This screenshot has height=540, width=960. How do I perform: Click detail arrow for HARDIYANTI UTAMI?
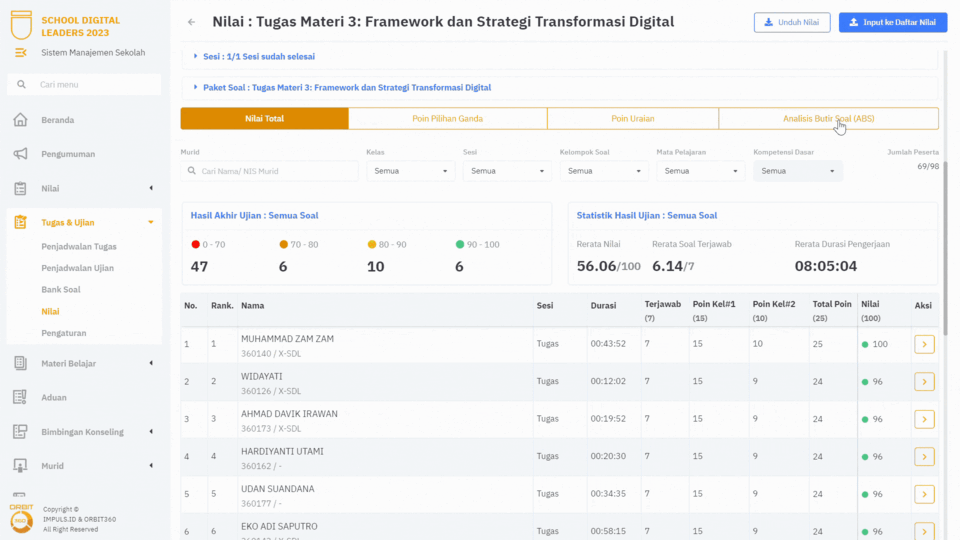924,456
